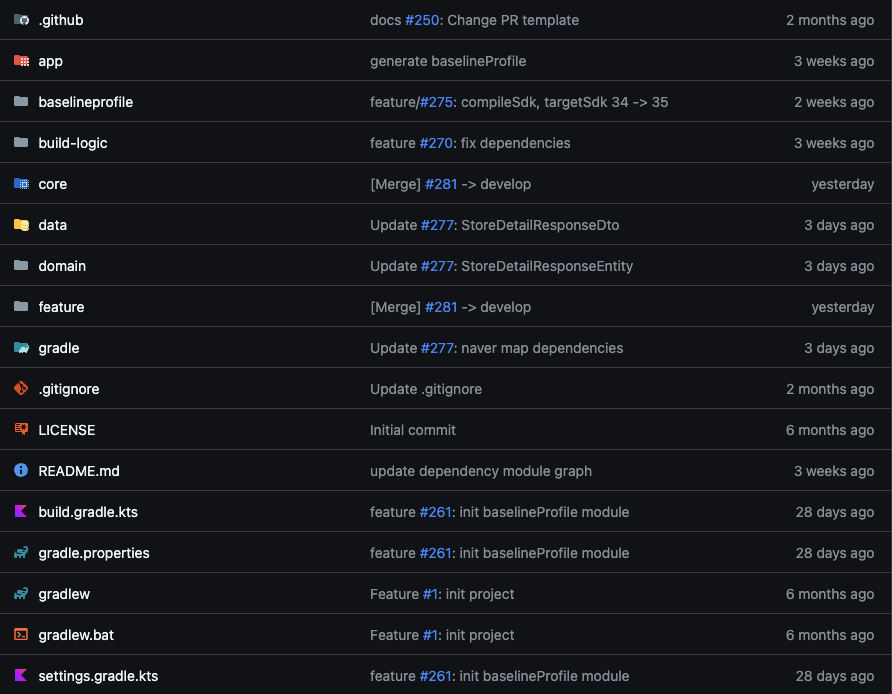Image resolution: width=892 pixels, height=694 pixels.
Task: Click '6 months ago' in LICENSE row
Action: [830, 430]
